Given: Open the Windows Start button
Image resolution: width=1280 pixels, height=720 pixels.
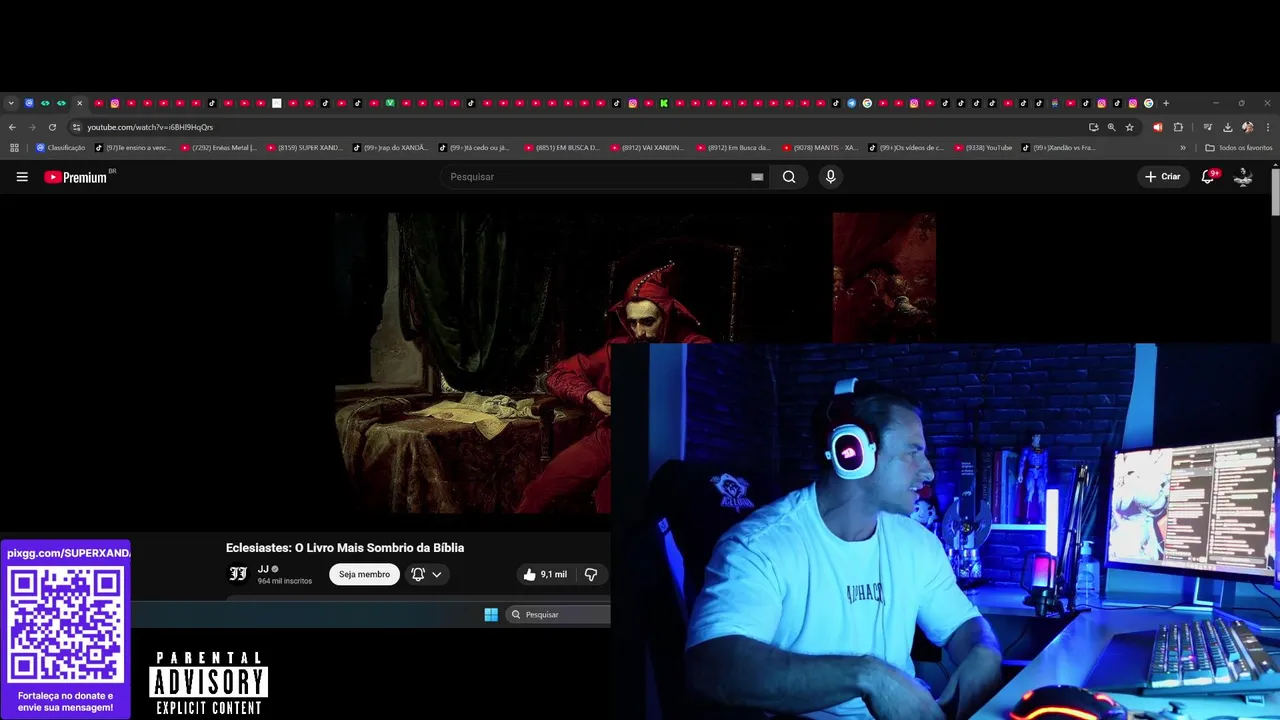Looking at the screenshot, I should (491, 615).
